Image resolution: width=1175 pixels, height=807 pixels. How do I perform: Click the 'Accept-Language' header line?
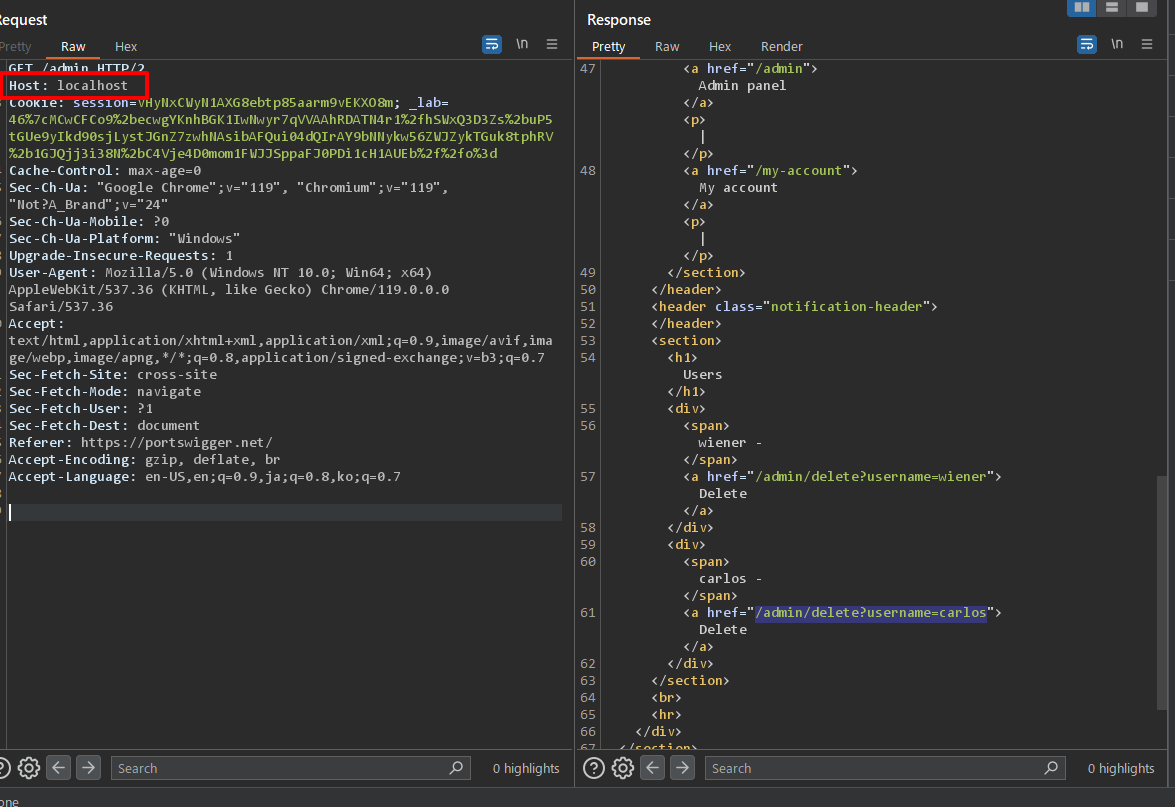coord(205,477)
